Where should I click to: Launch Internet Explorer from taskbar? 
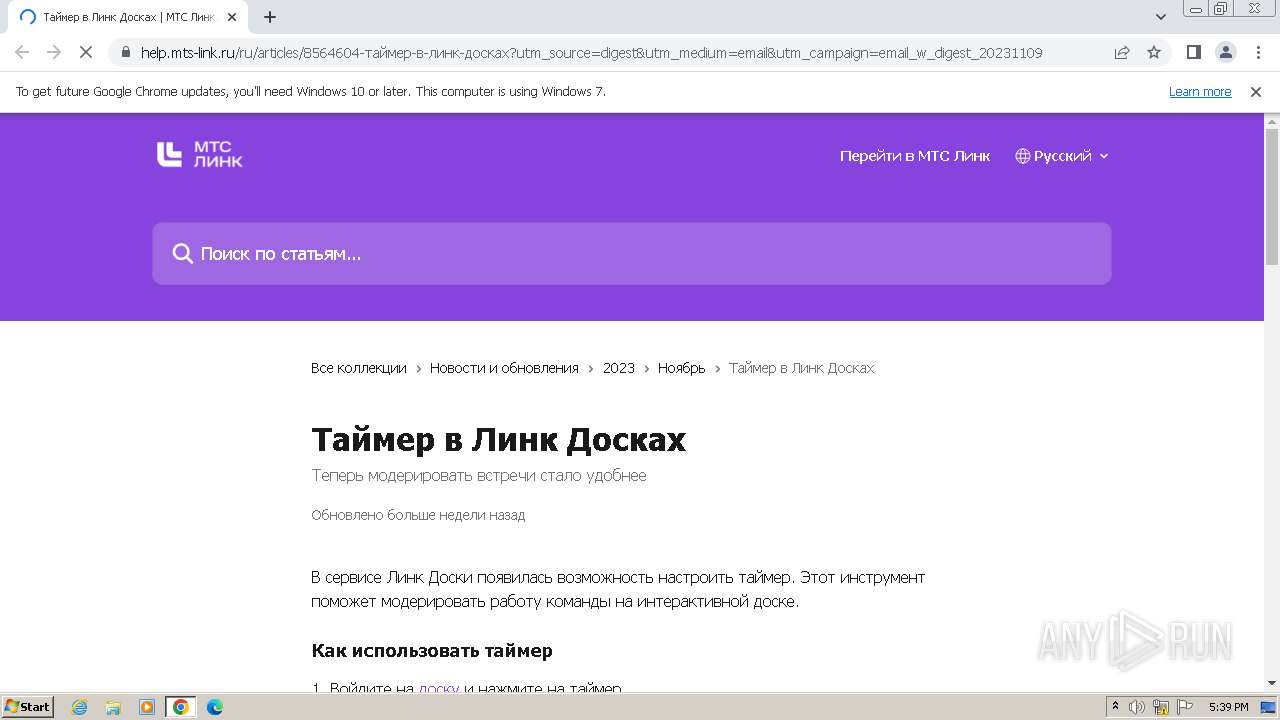click(x=80, y=707)
